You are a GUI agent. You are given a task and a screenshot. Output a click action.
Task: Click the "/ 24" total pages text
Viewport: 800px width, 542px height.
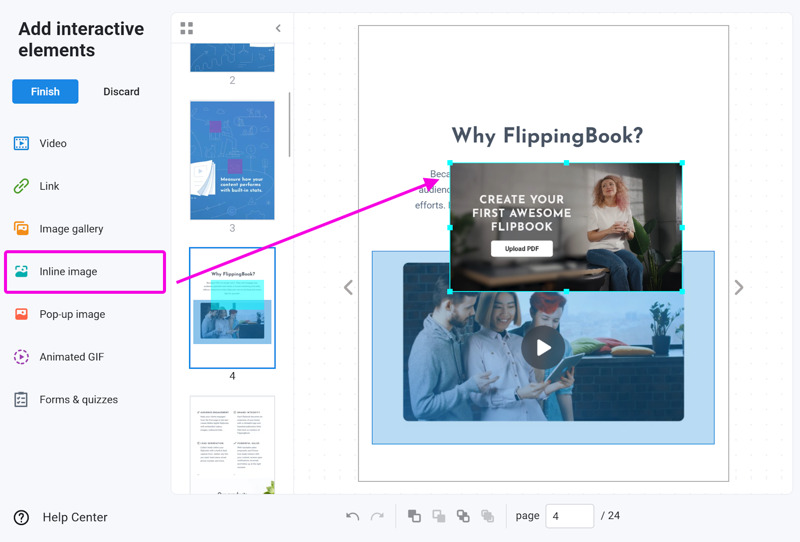point(610,515)
